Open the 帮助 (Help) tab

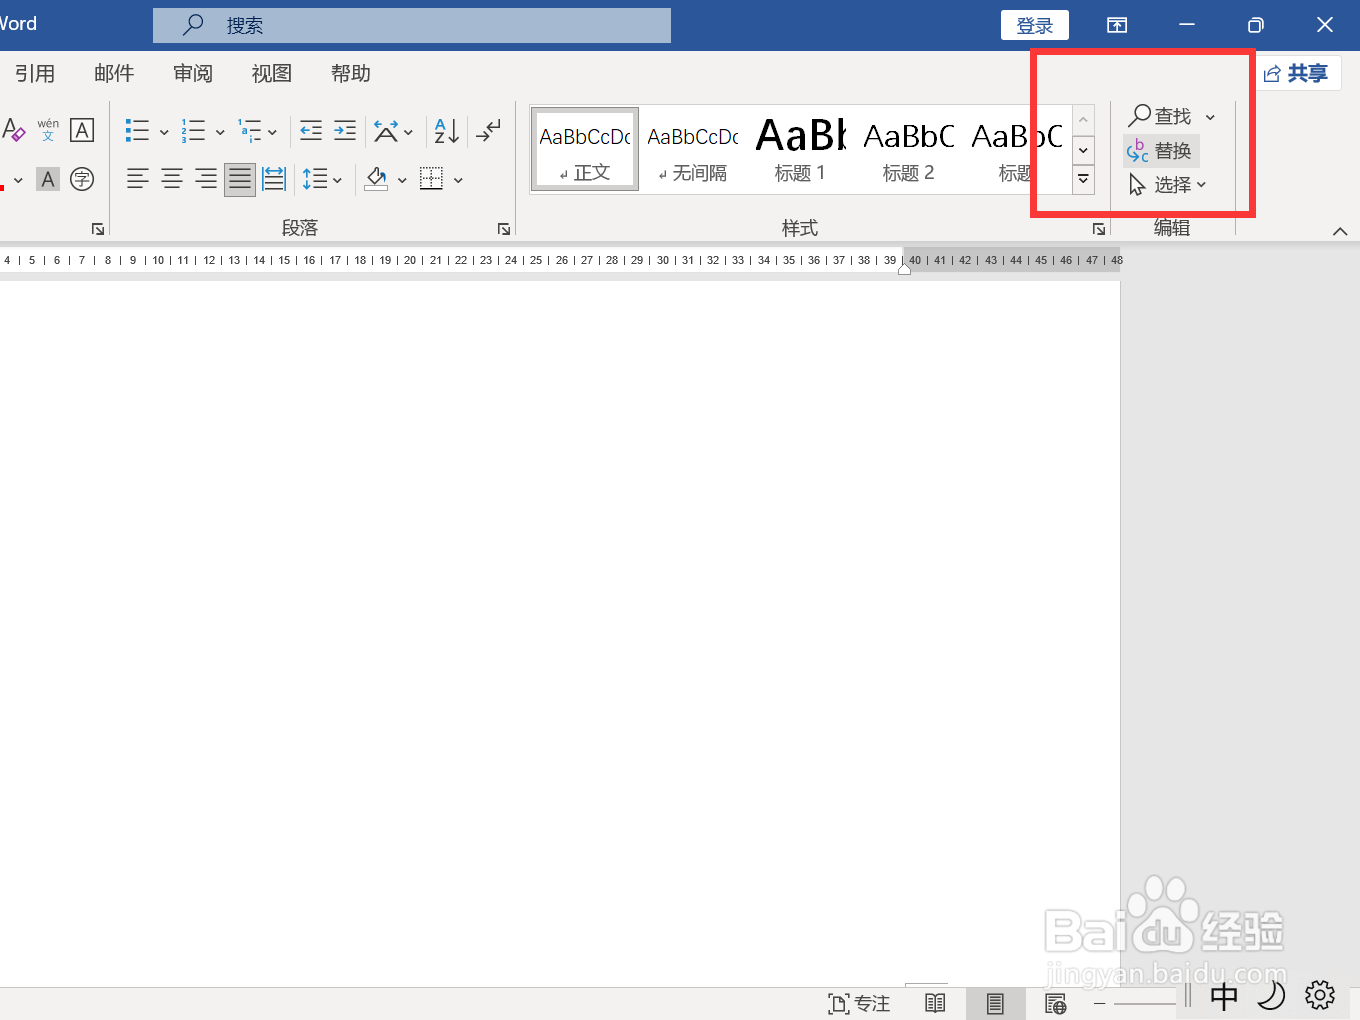351,73
